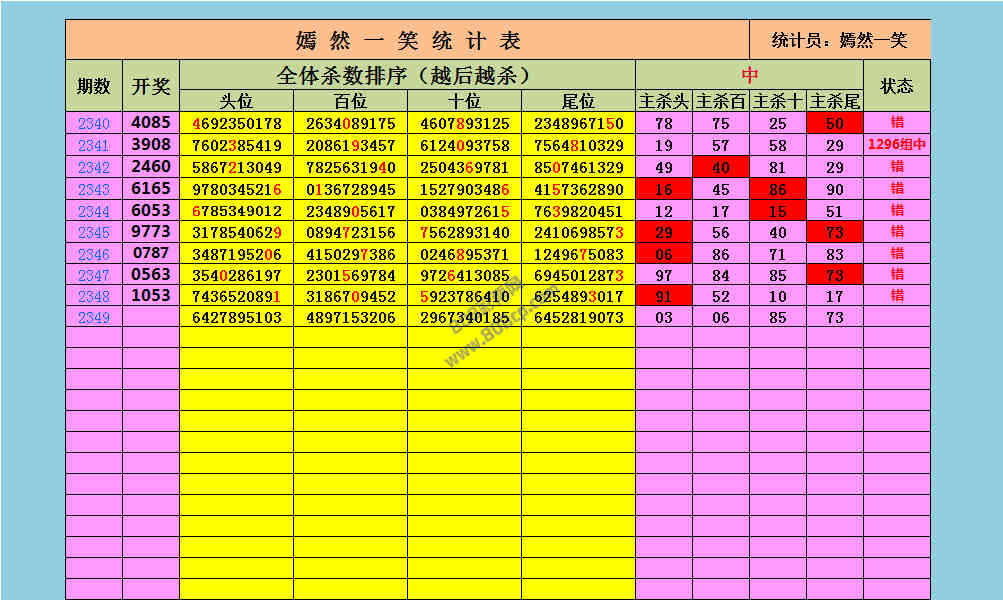1003x600 pixels.
Task: Select the 统计员 label cell
Action: 840,40
